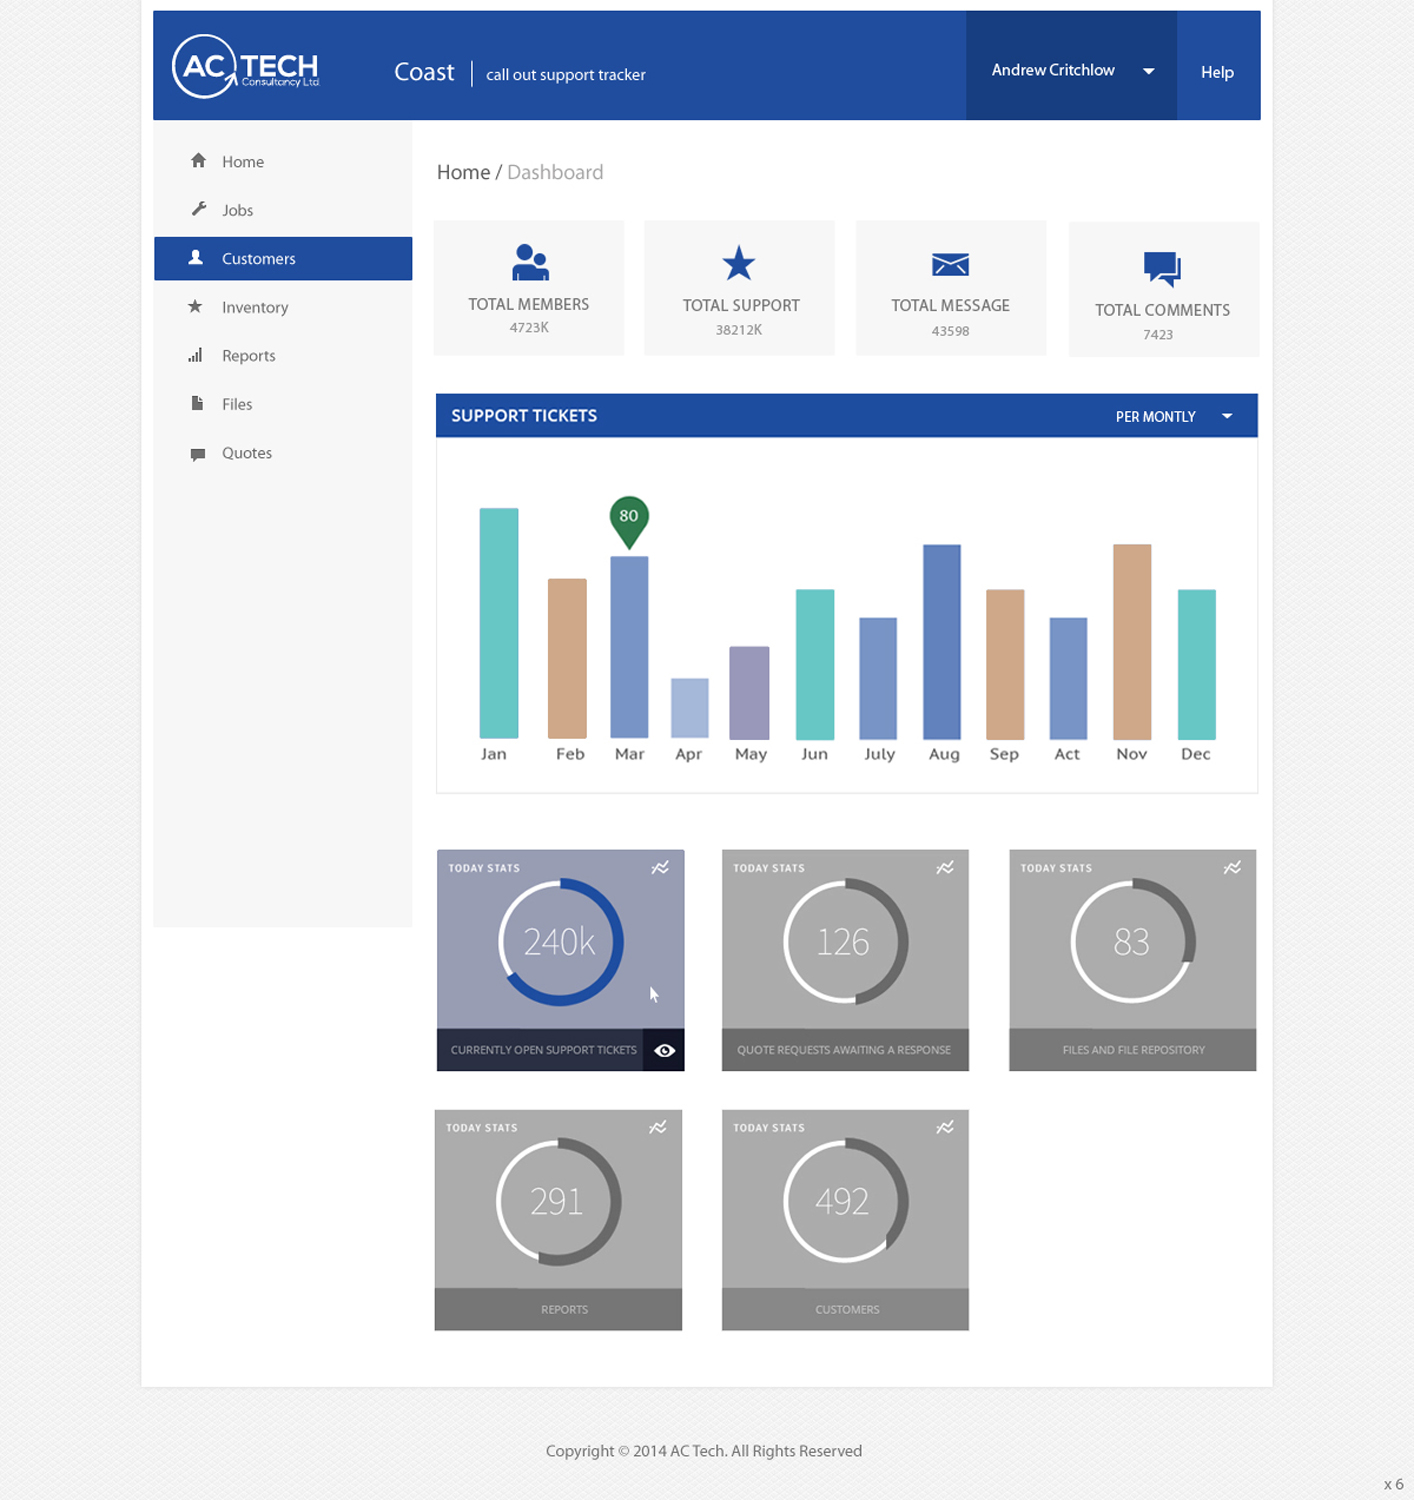Click Home in the breadcrumb

tap(463, 172)
